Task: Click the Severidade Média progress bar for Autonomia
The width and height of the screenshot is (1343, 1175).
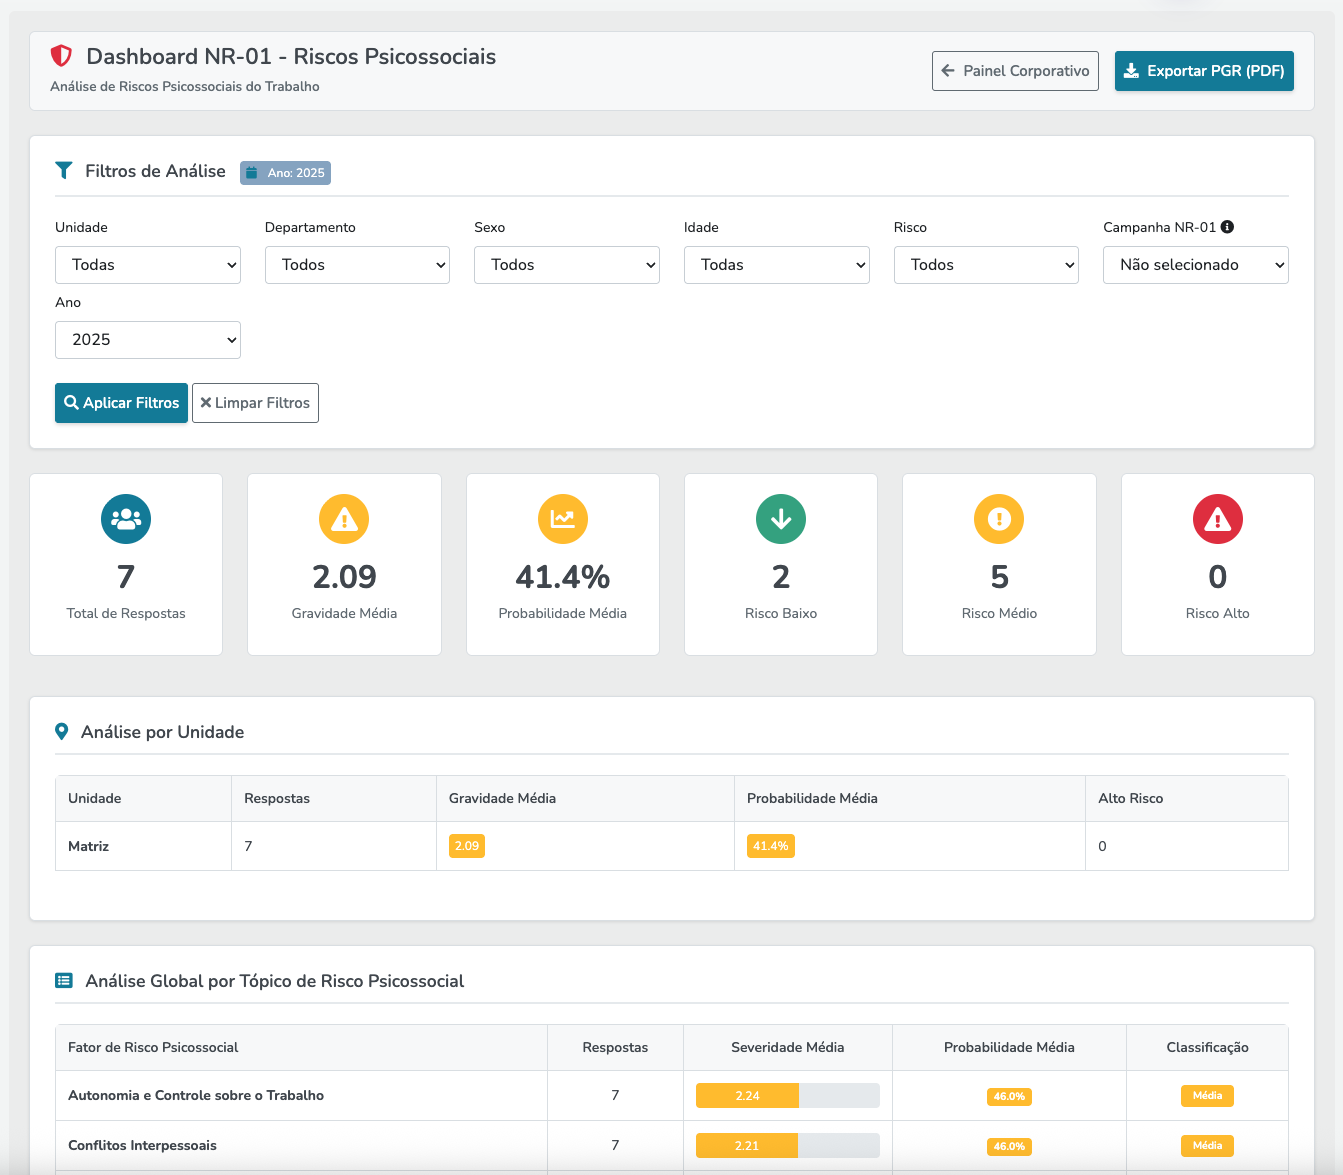Action: point(787,1095)
